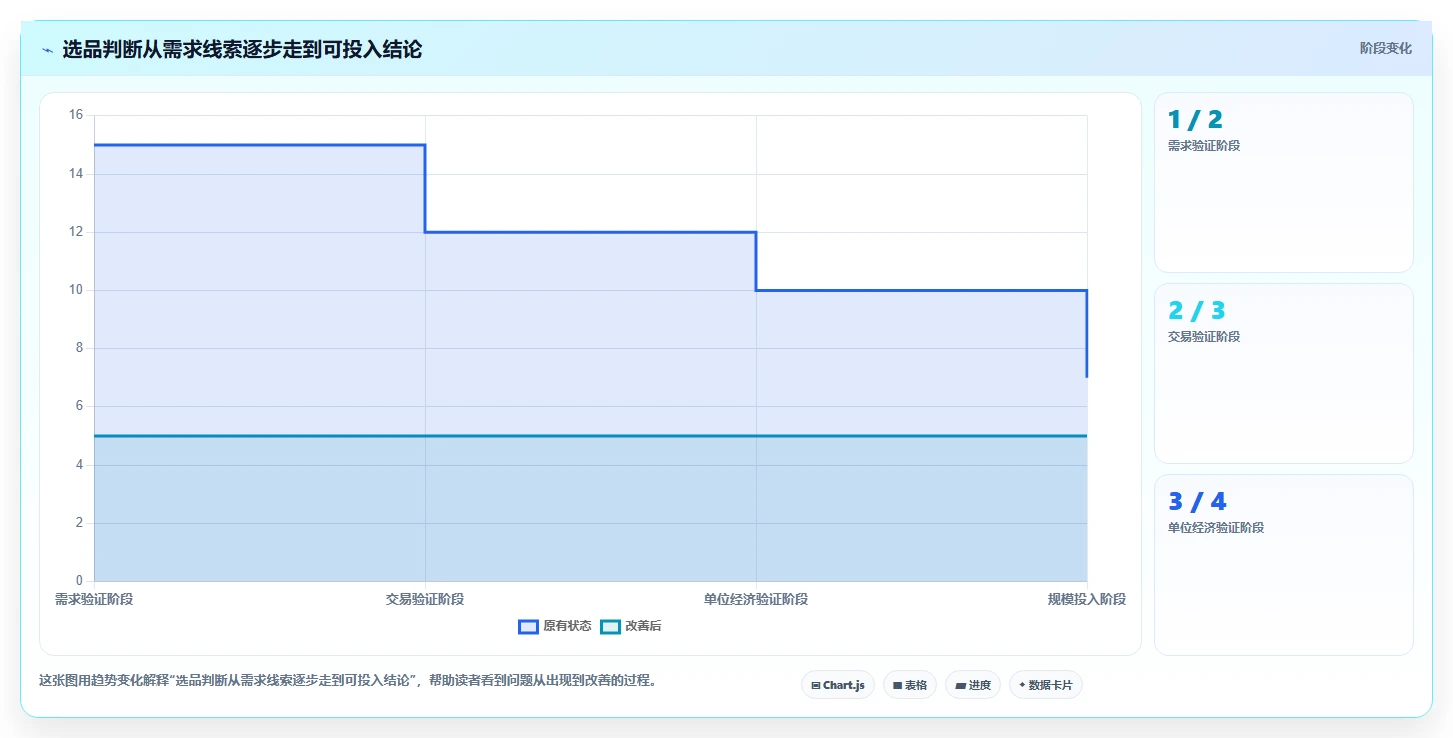Image resolution: width=1453 pixels, height=738 pixels.
Task: Click the chart title 选品判断从需求线索逐步走到可投入结论
Action: tap(242, 49)
